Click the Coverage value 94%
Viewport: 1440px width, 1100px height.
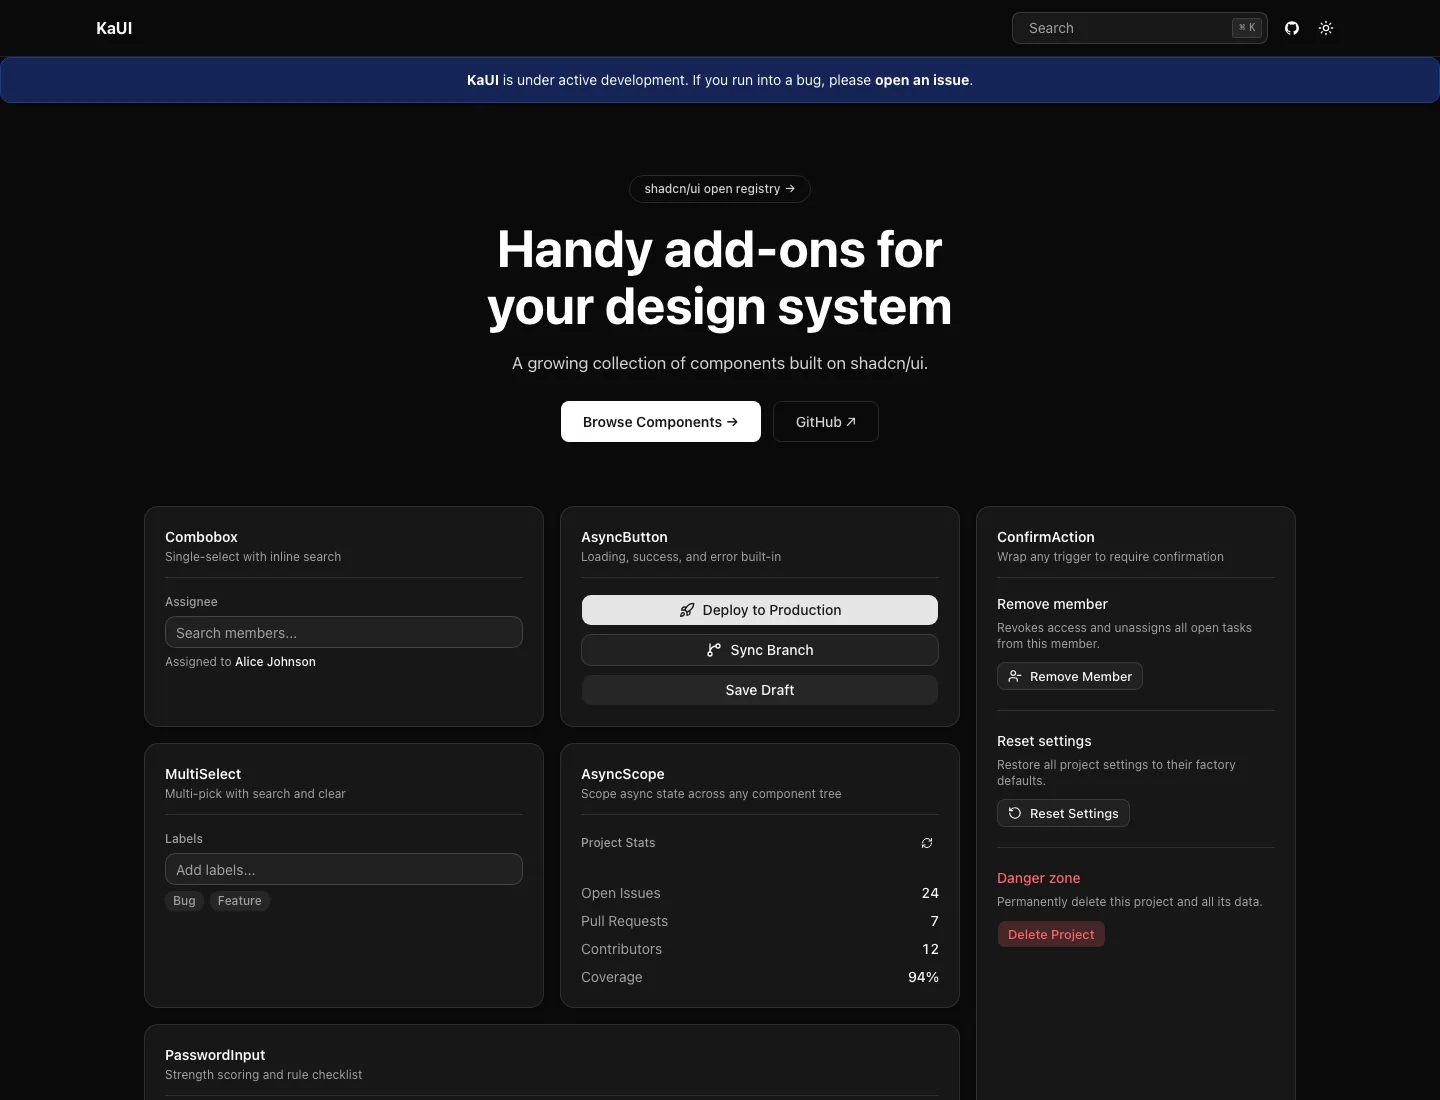923,977
